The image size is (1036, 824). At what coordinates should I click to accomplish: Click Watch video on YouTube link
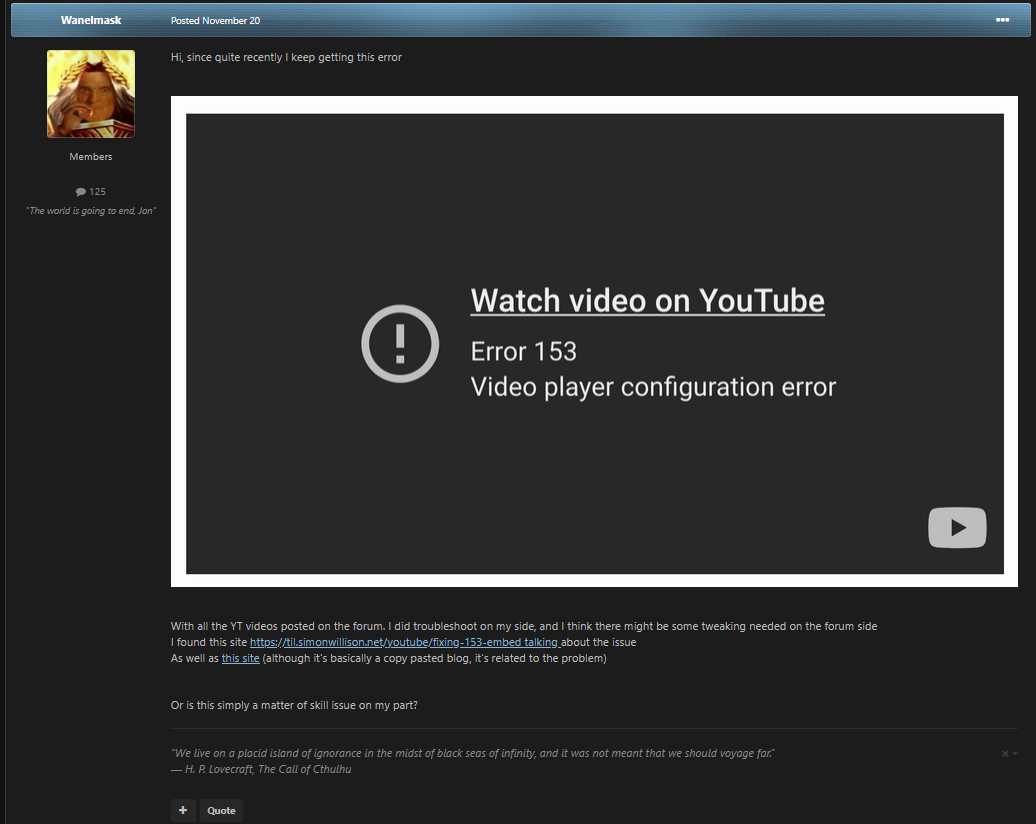[x=648, y=301]
